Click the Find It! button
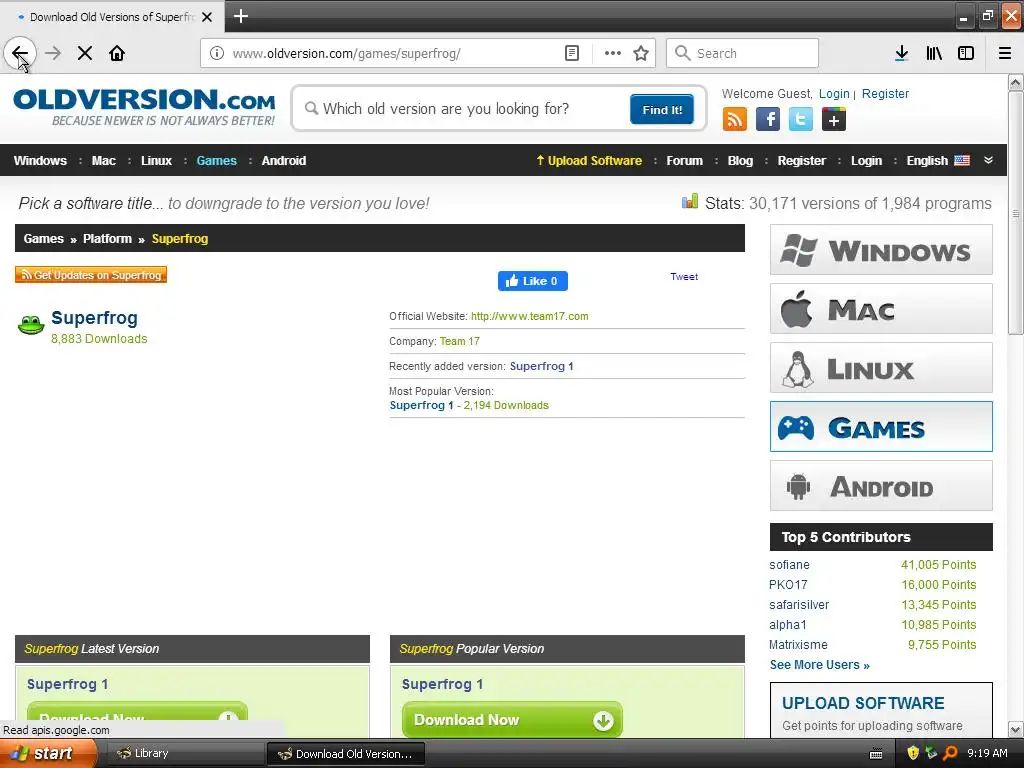The width and height of the screenshot is (1024, 768). [662, 109]
